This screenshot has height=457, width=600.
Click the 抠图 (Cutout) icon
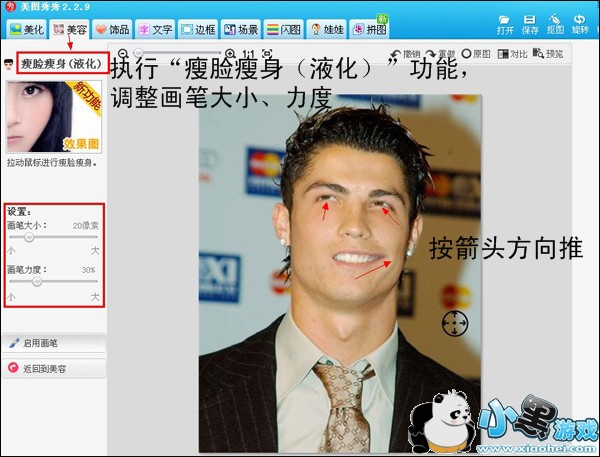[x=555, y=24]
